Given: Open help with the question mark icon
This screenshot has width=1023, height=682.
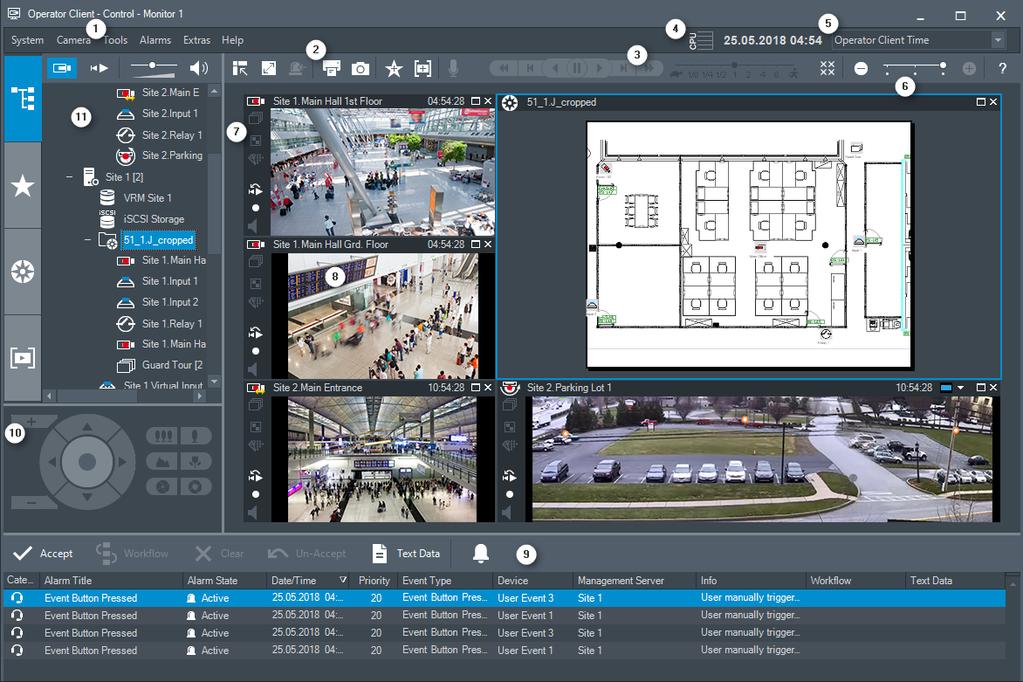Looking at the screenshot, I should click(1002, 68).
